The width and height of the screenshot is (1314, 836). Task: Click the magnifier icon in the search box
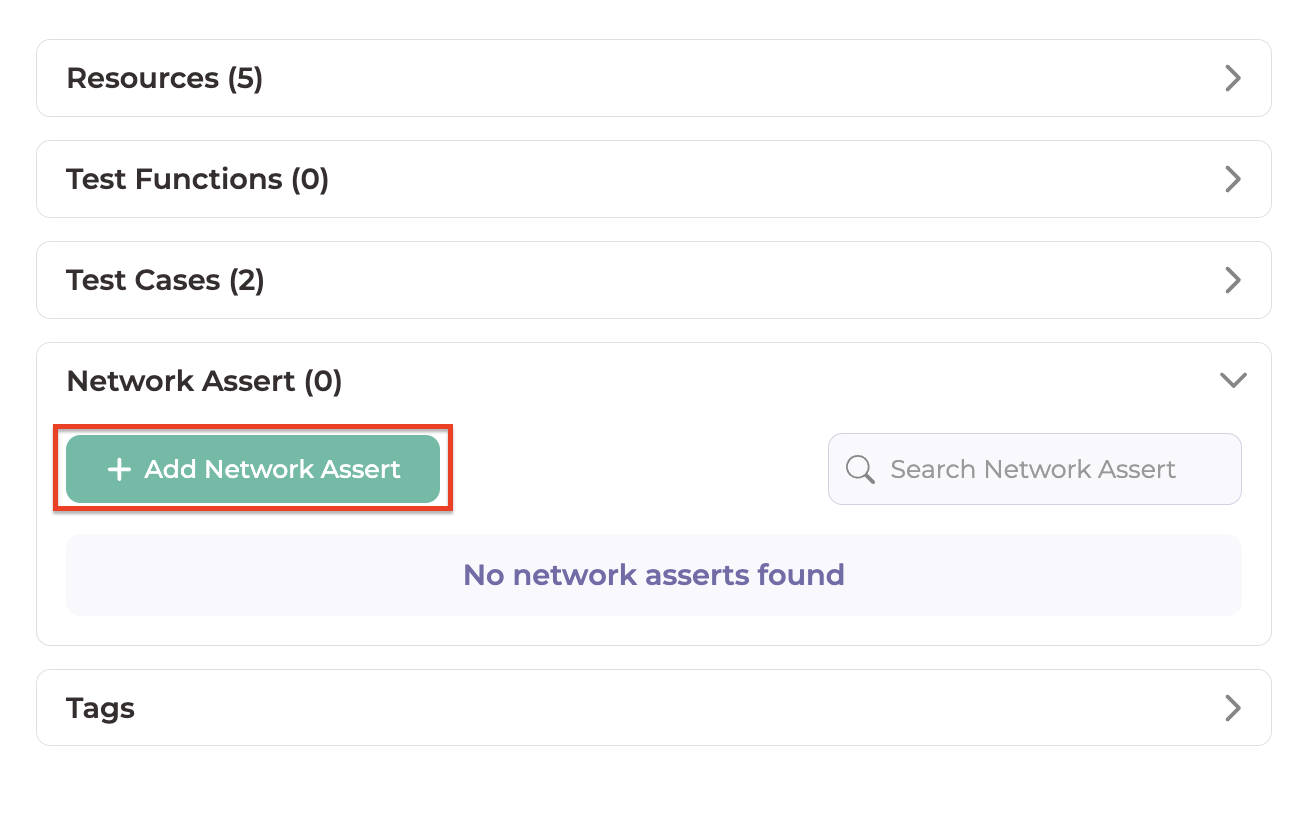(x=860, y=469)
